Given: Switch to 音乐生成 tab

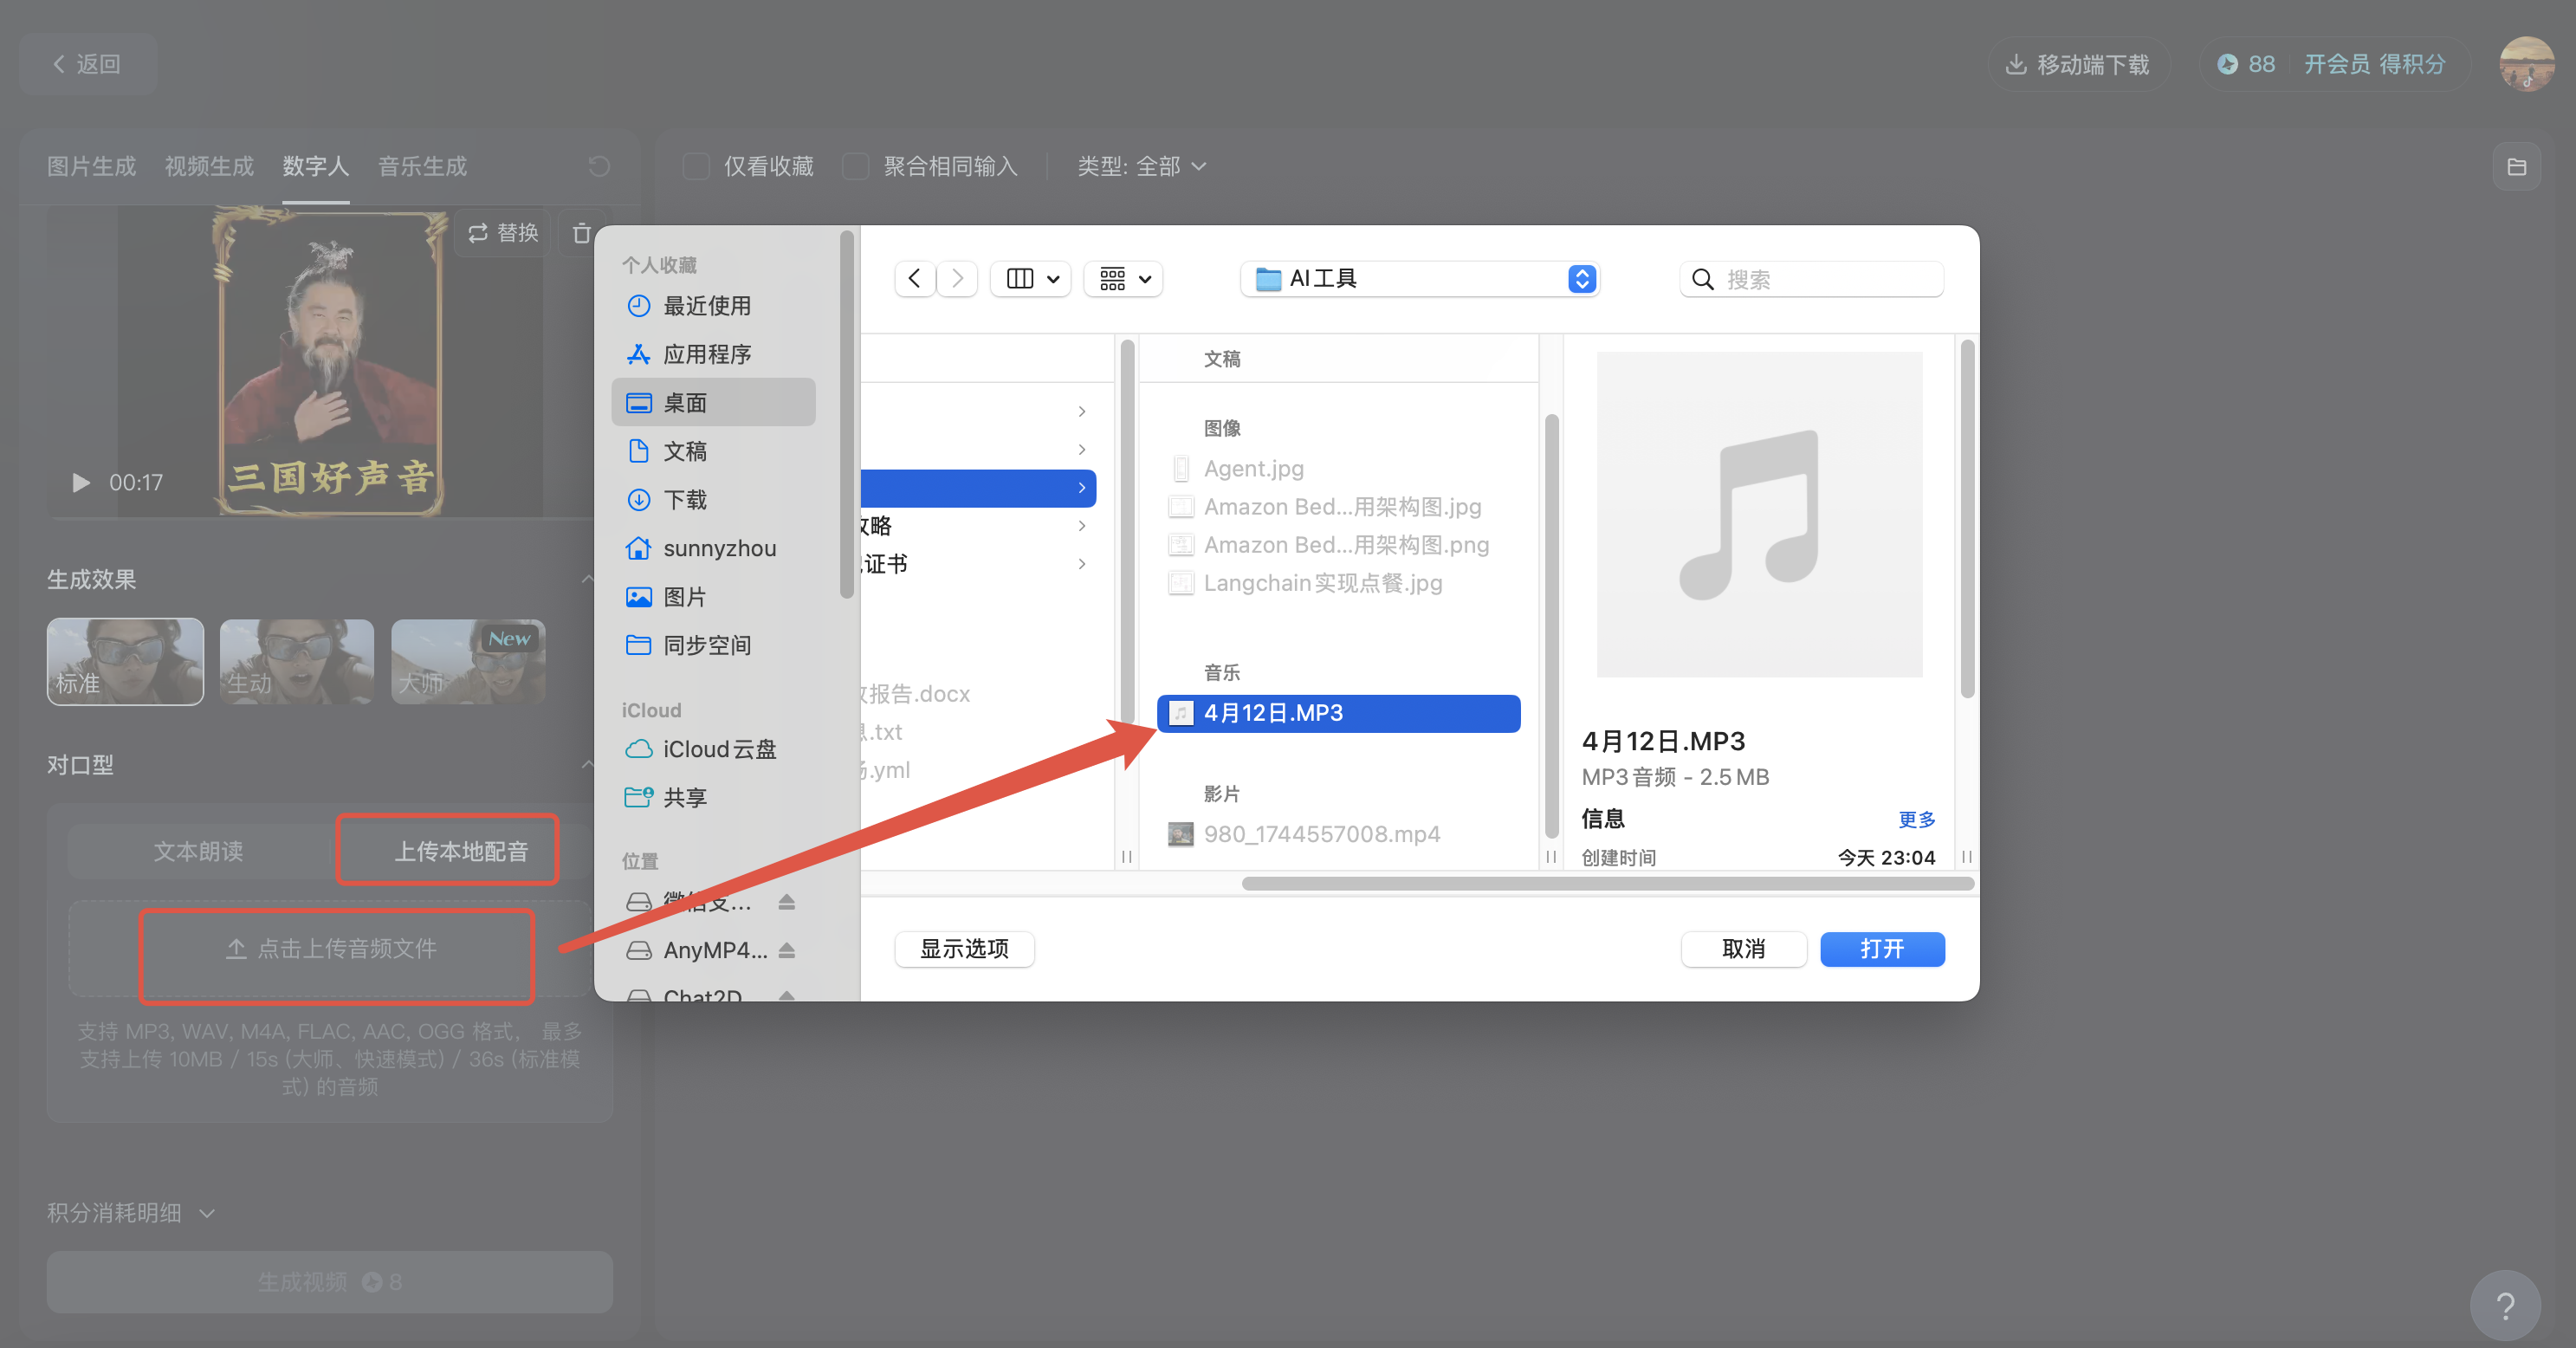Looking at the screenshot, I should point(422,166).
